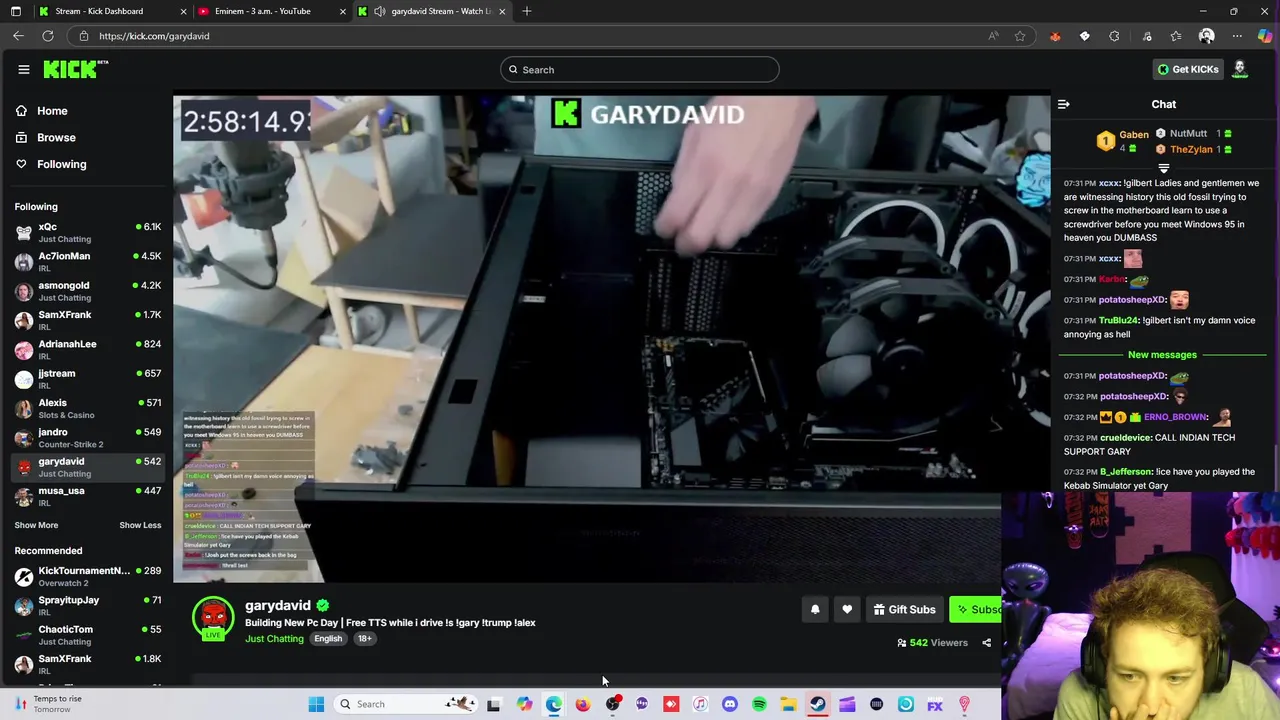
Task: Click Show Less in Following list
Action: (x=140, y=525)
